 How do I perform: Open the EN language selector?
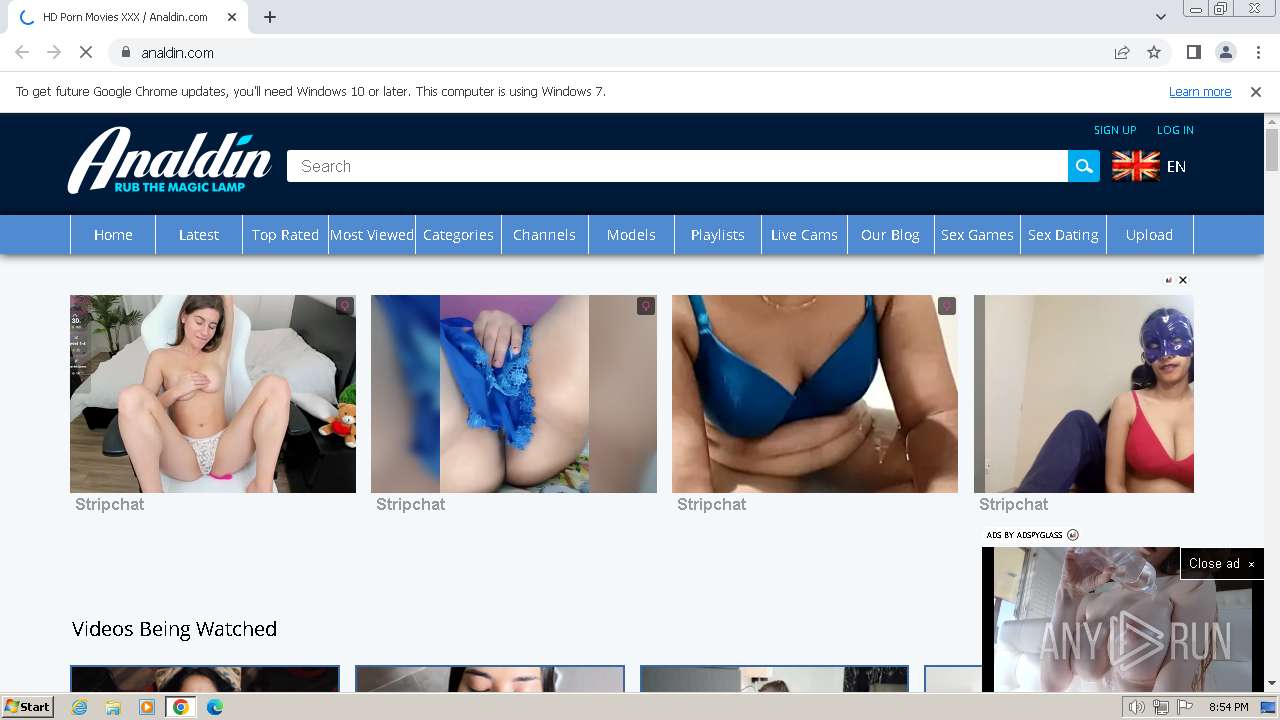[1149, 166]
